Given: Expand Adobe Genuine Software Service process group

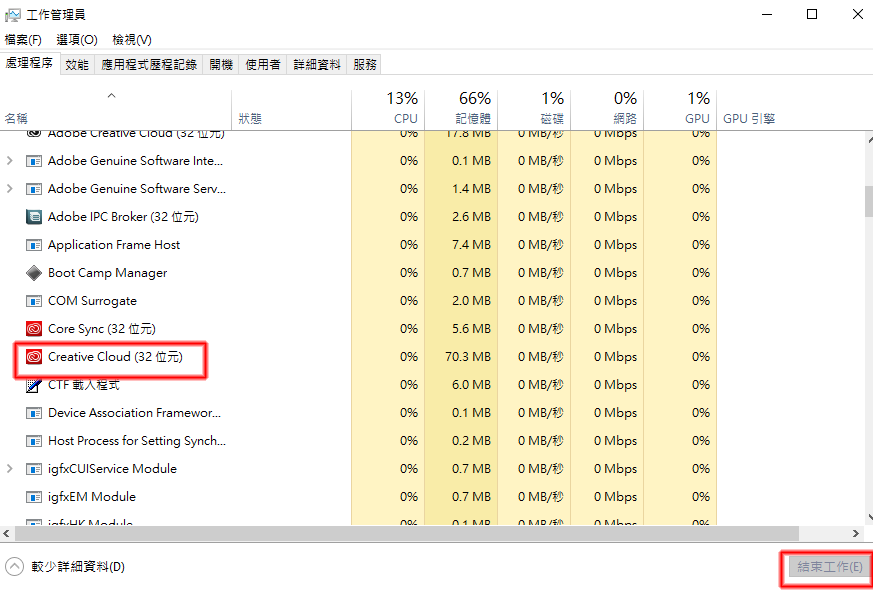Looking at the screenshot, I should pos(9,189).
